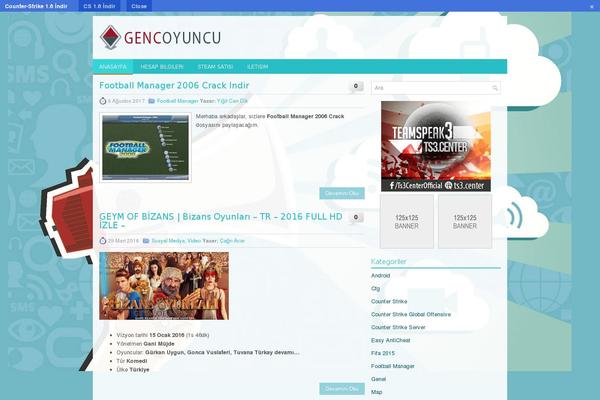Open Video category link in Bizans post
Viewport: 600px width, 400px height.
(x=194, y=241)
